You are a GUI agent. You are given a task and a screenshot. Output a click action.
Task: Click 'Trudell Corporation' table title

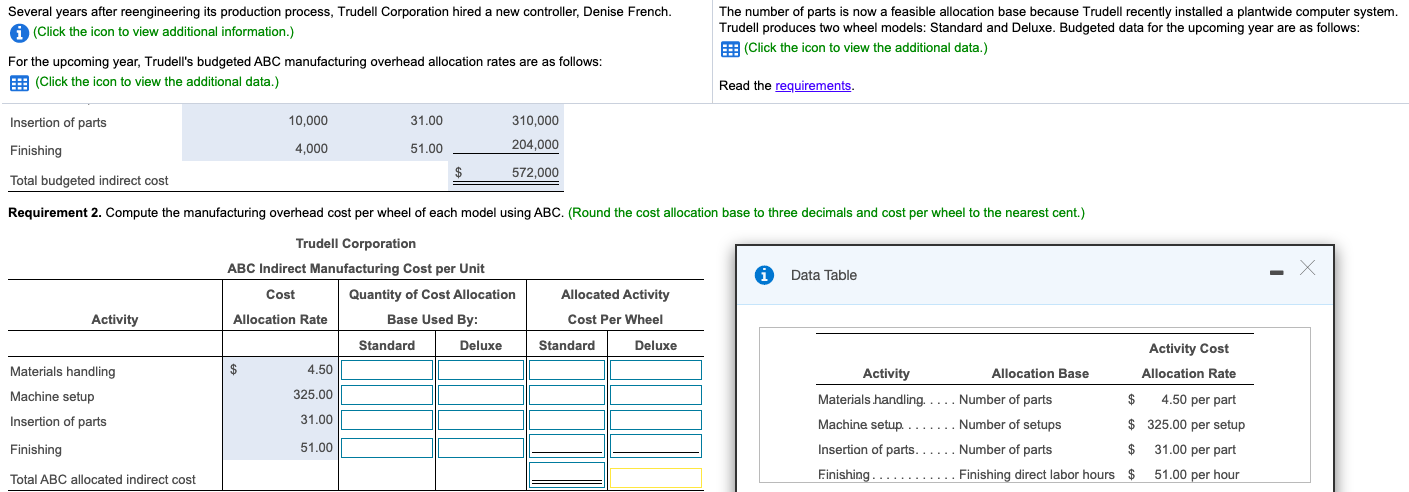pyautogui.click(x=356, y=244)
